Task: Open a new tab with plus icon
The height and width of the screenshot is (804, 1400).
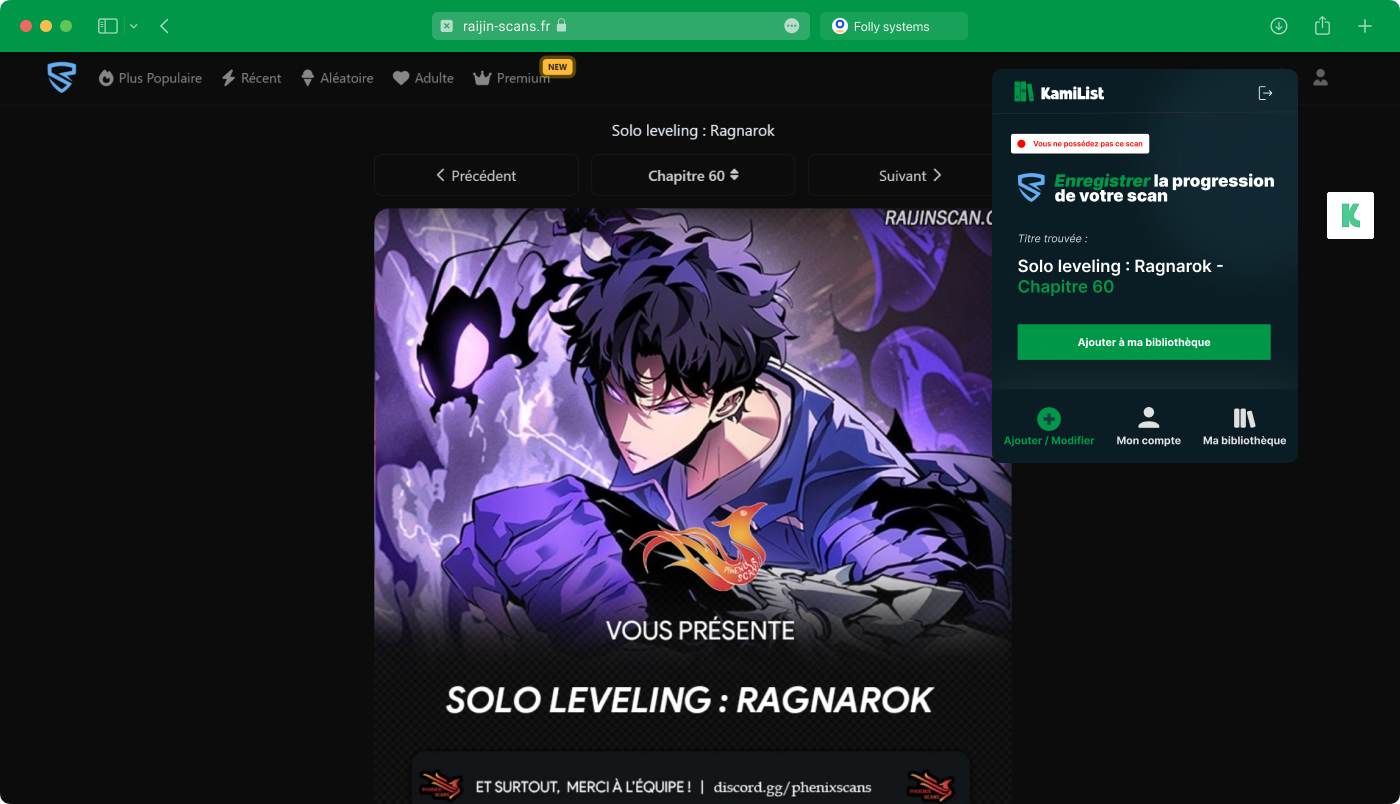Action: point(1365,26)
